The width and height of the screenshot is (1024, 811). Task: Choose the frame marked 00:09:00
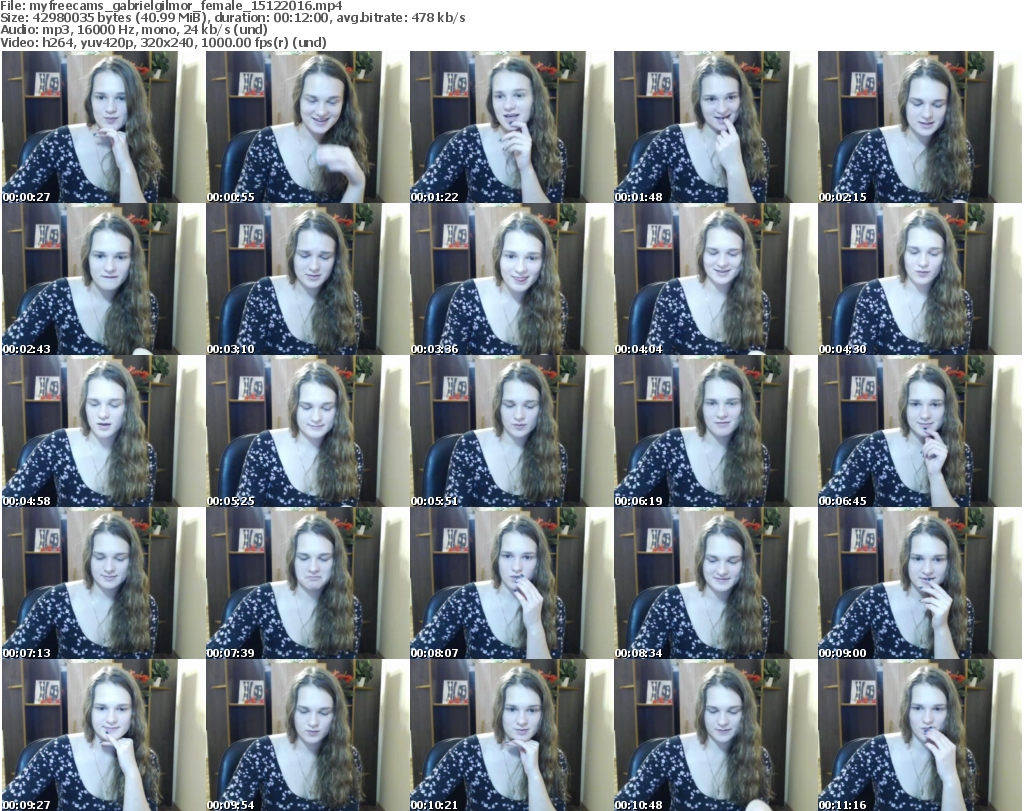coord(920,583)
